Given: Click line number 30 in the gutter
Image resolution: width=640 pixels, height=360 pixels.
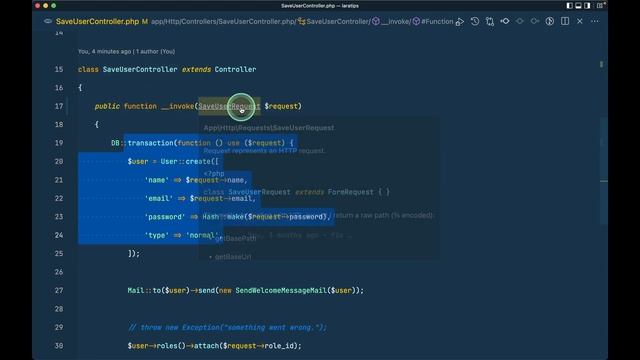Looking at the screenshot, I should coord(59,346).
